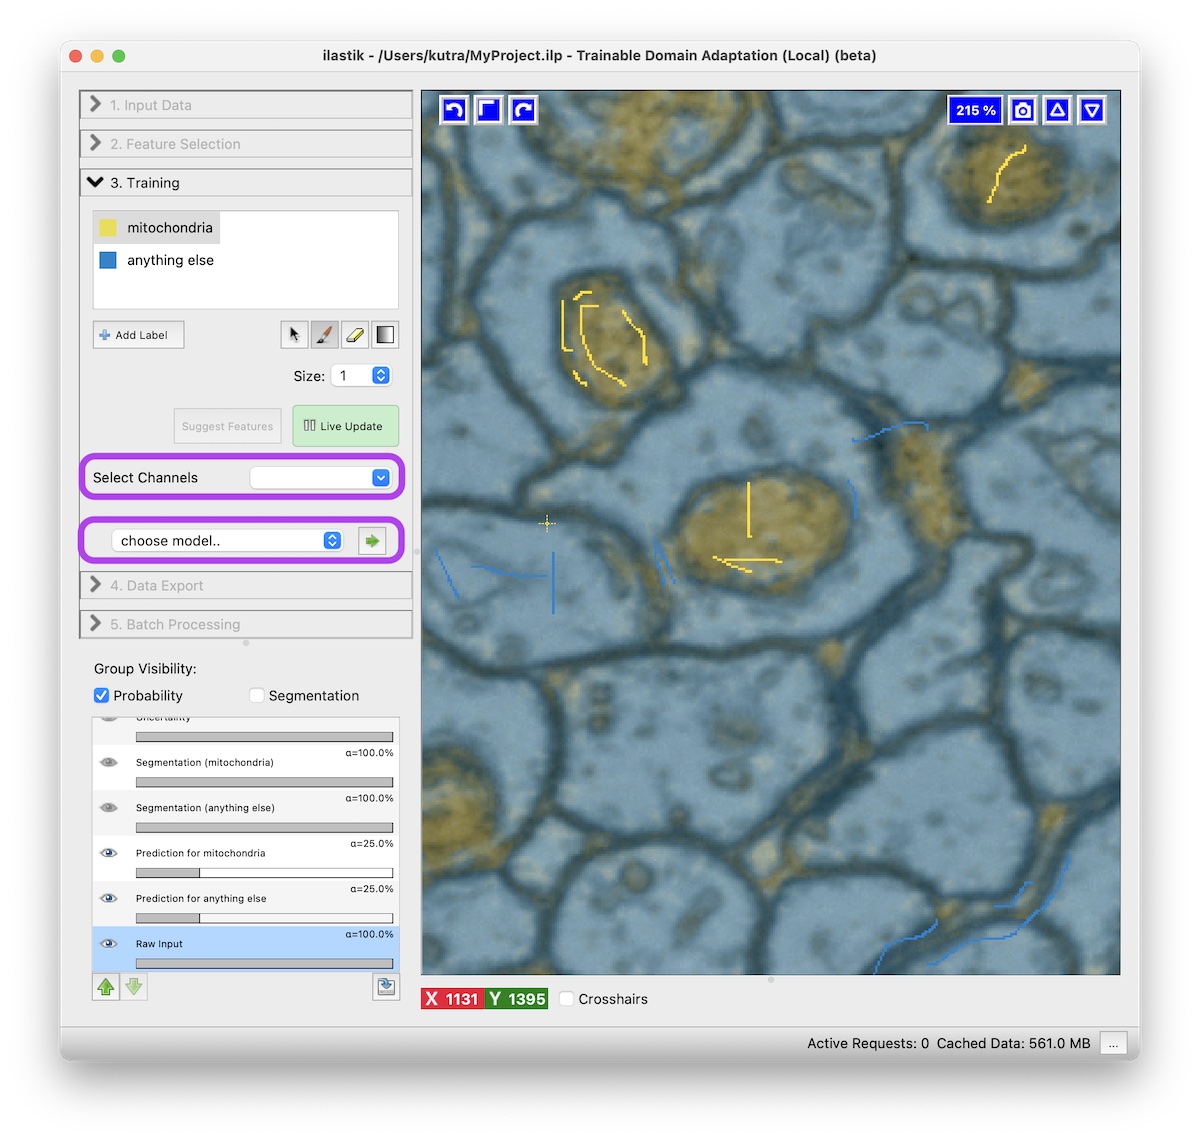This screenshot has width=1200, height=1140.
Task: Adjust Segmentation (anything else) opacity slider
Action: coord(264,828)
